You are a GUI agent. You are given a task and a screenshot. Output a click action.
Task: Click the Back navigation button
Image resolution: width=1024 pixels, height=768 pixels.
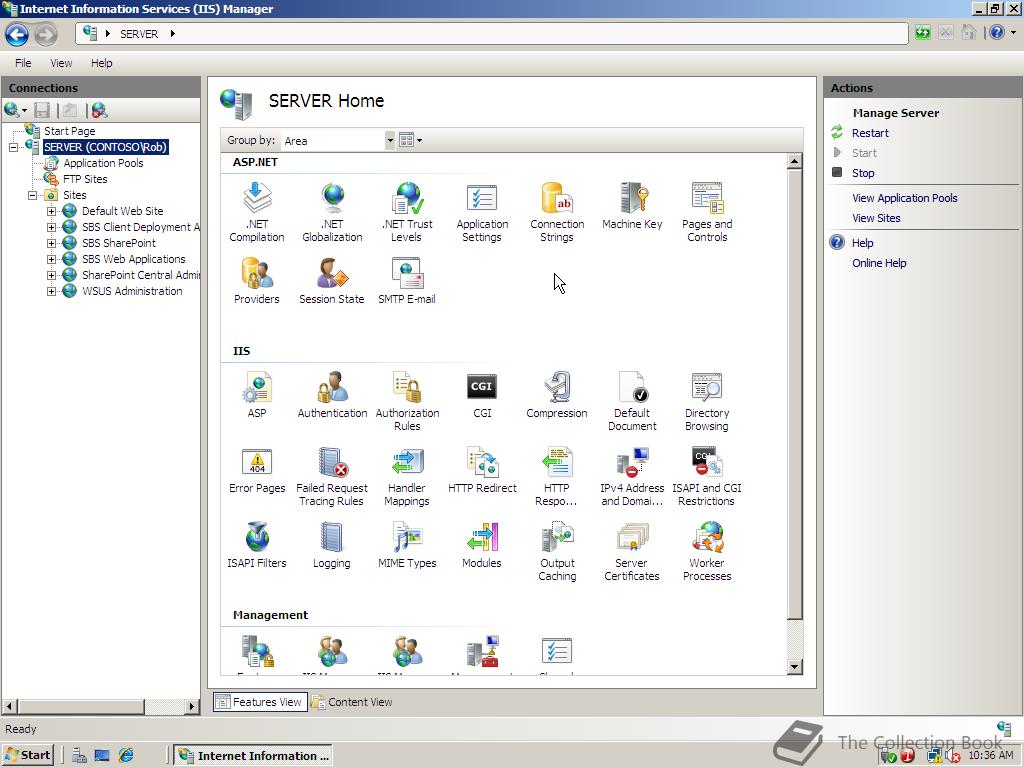(x=17, y=34)
